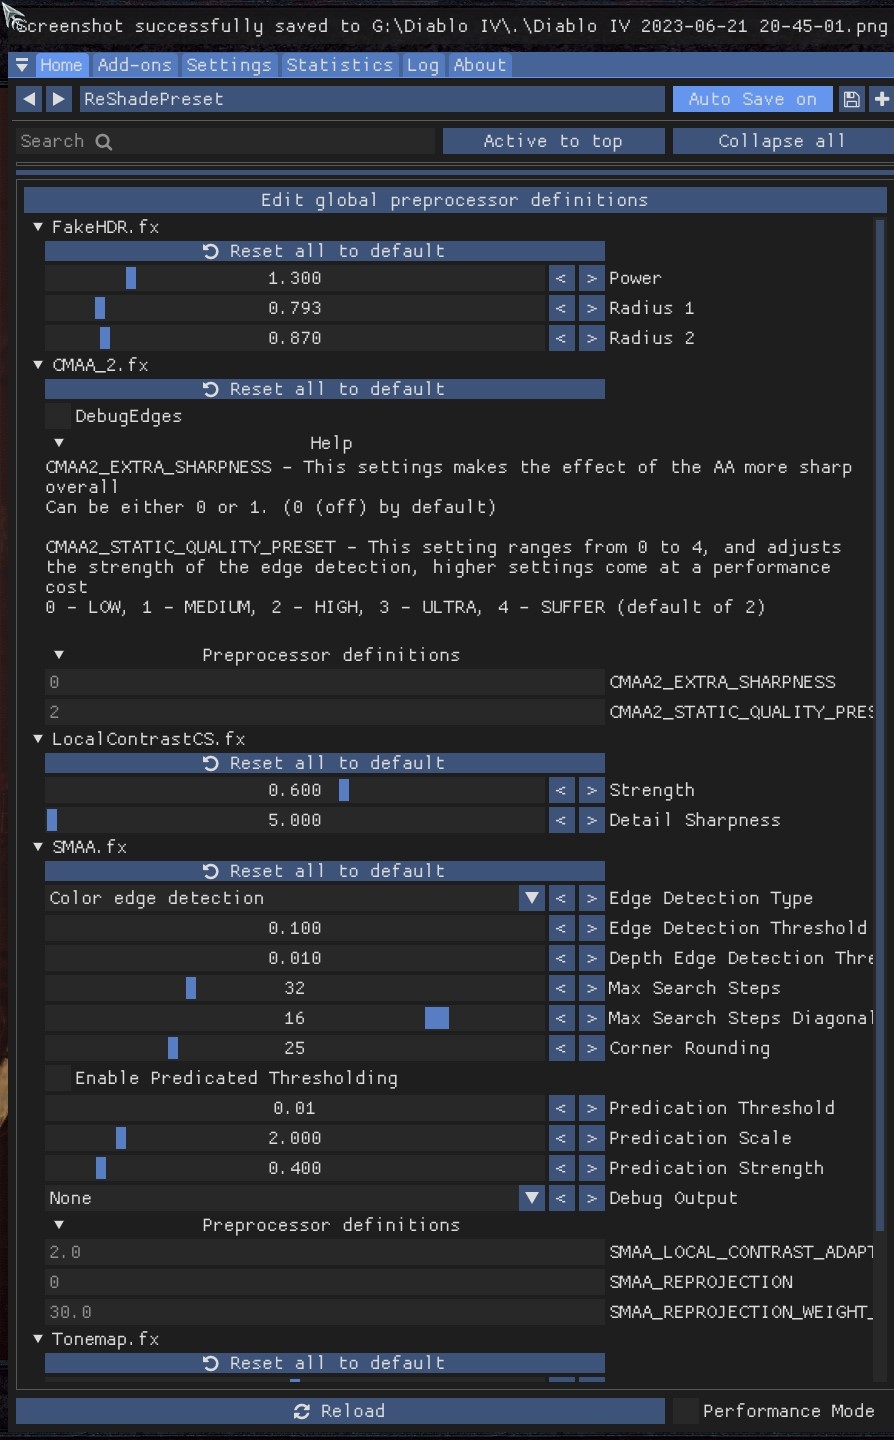Image resolution: width=894 pixels, height=1440 pixels.
Task: Click the right arrow to next preset
Action: [58, 98]
